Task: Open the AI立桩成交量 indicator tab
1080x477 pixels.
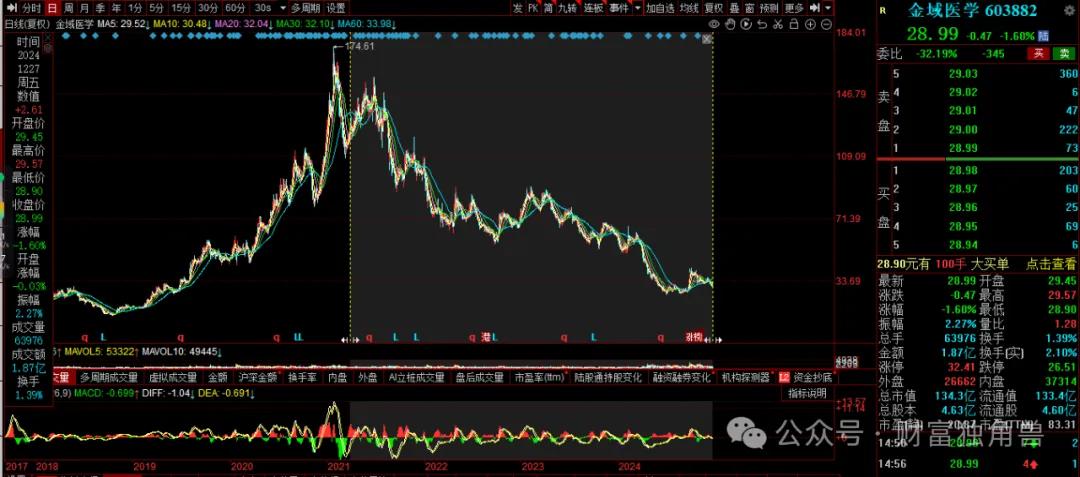Action: point(416,377)
